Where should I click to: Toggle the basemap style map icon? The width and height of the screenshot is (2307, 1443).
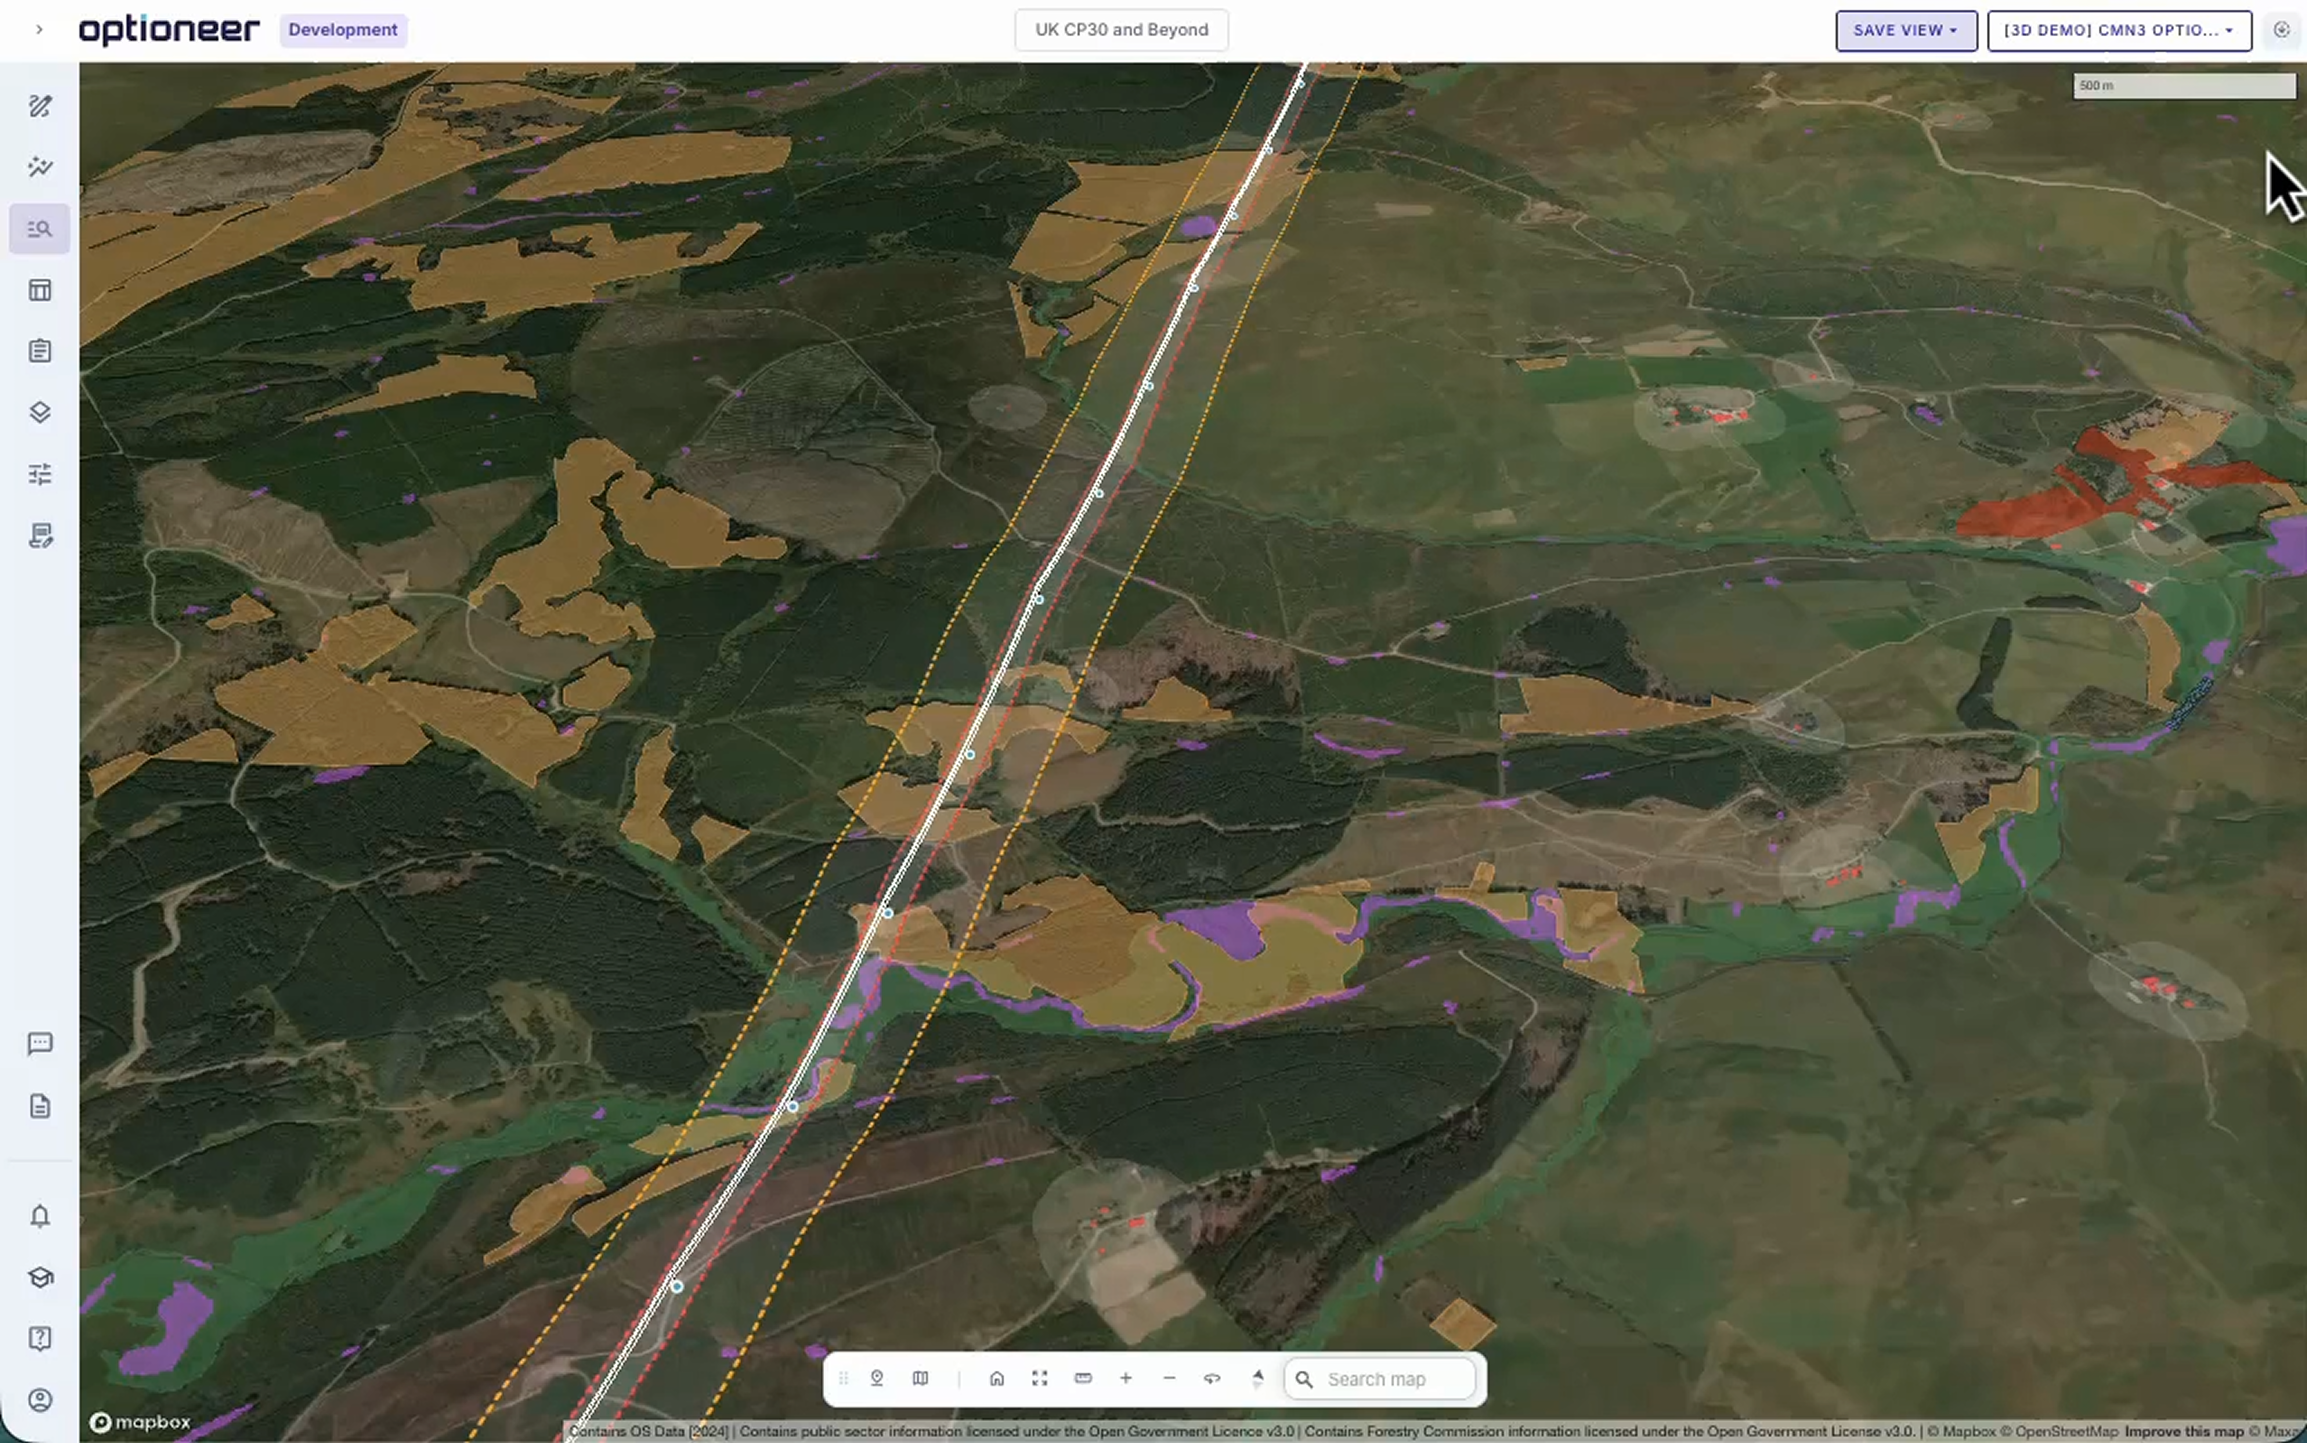point(920,1378)
